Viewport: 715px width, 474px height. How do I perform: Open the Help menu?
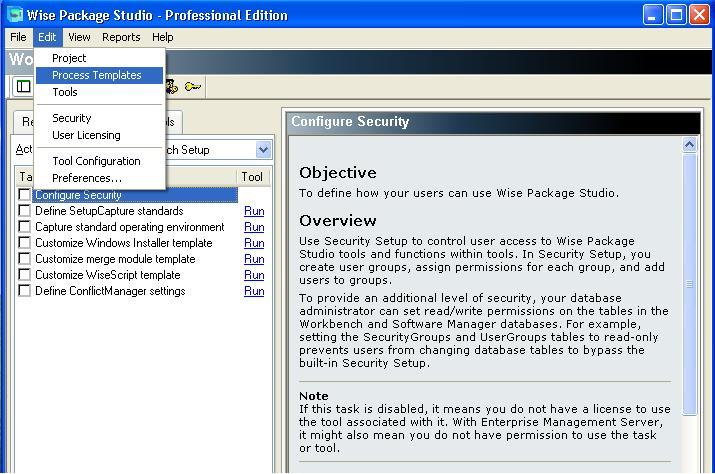pyautogui.click(x=163, y=37)
